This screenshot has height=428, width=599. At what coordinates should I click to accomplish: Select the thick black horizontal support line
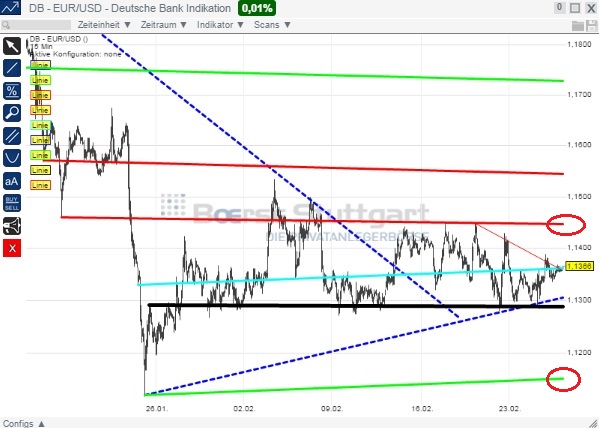click(356, 306)
